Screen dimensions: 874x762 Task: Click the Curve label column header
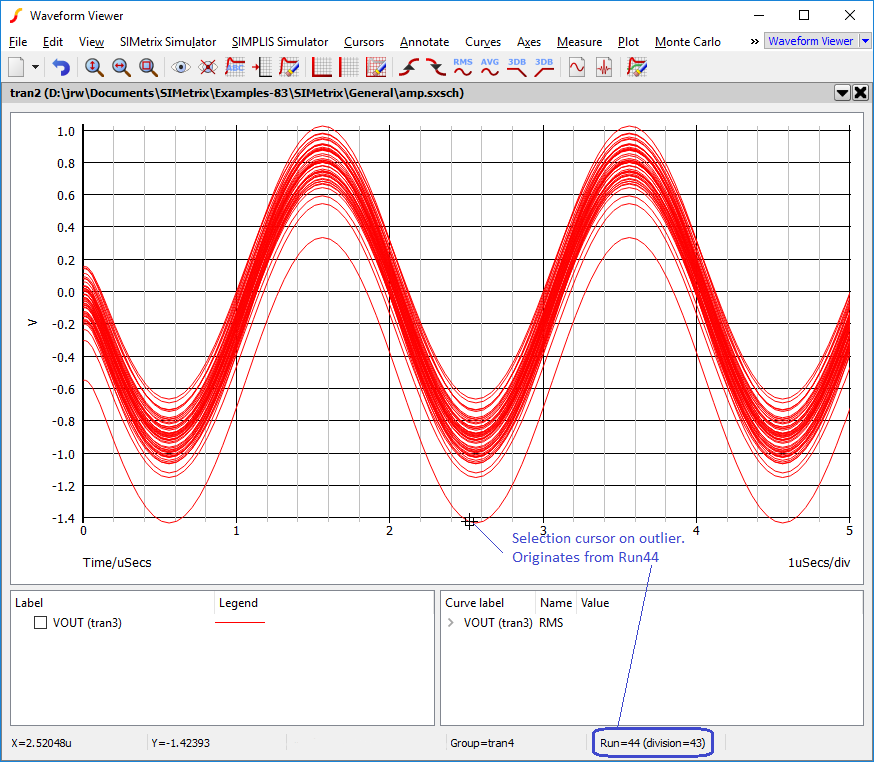tap(474, 603)
